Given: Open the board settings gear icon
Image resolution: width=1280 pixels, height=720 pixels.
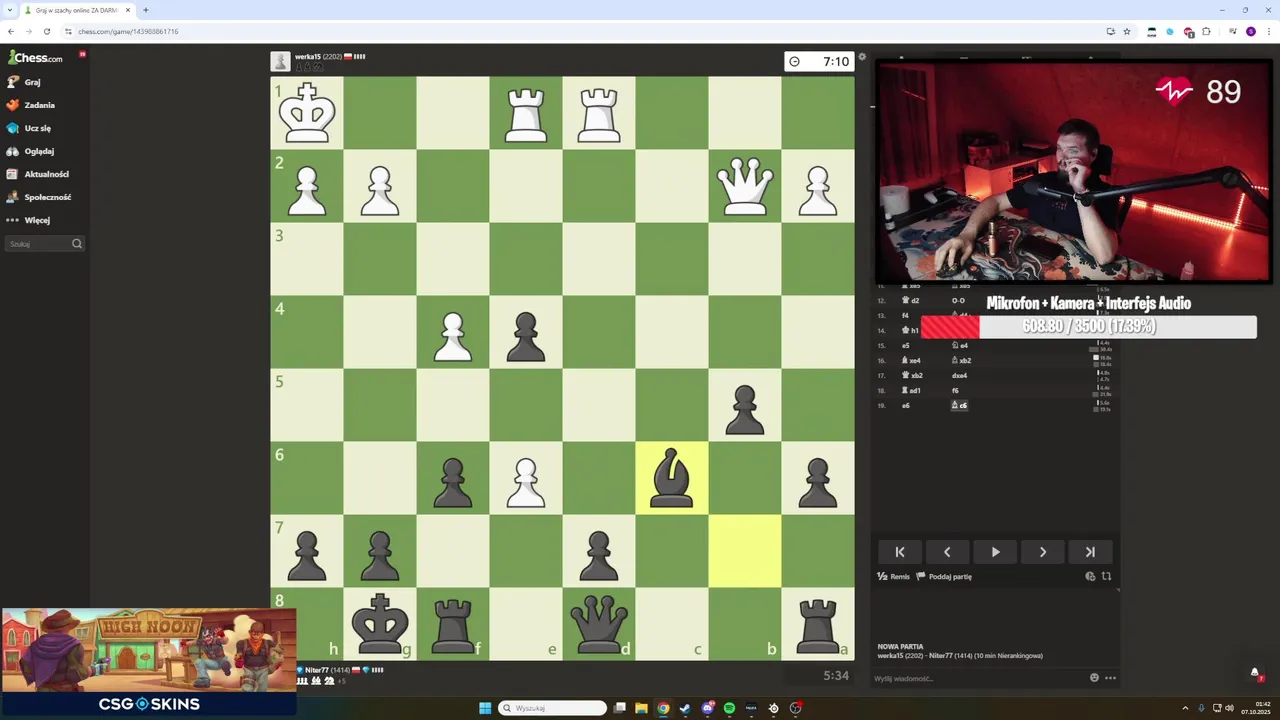Looking at the screenshot, I should click(x=862, y=57).
